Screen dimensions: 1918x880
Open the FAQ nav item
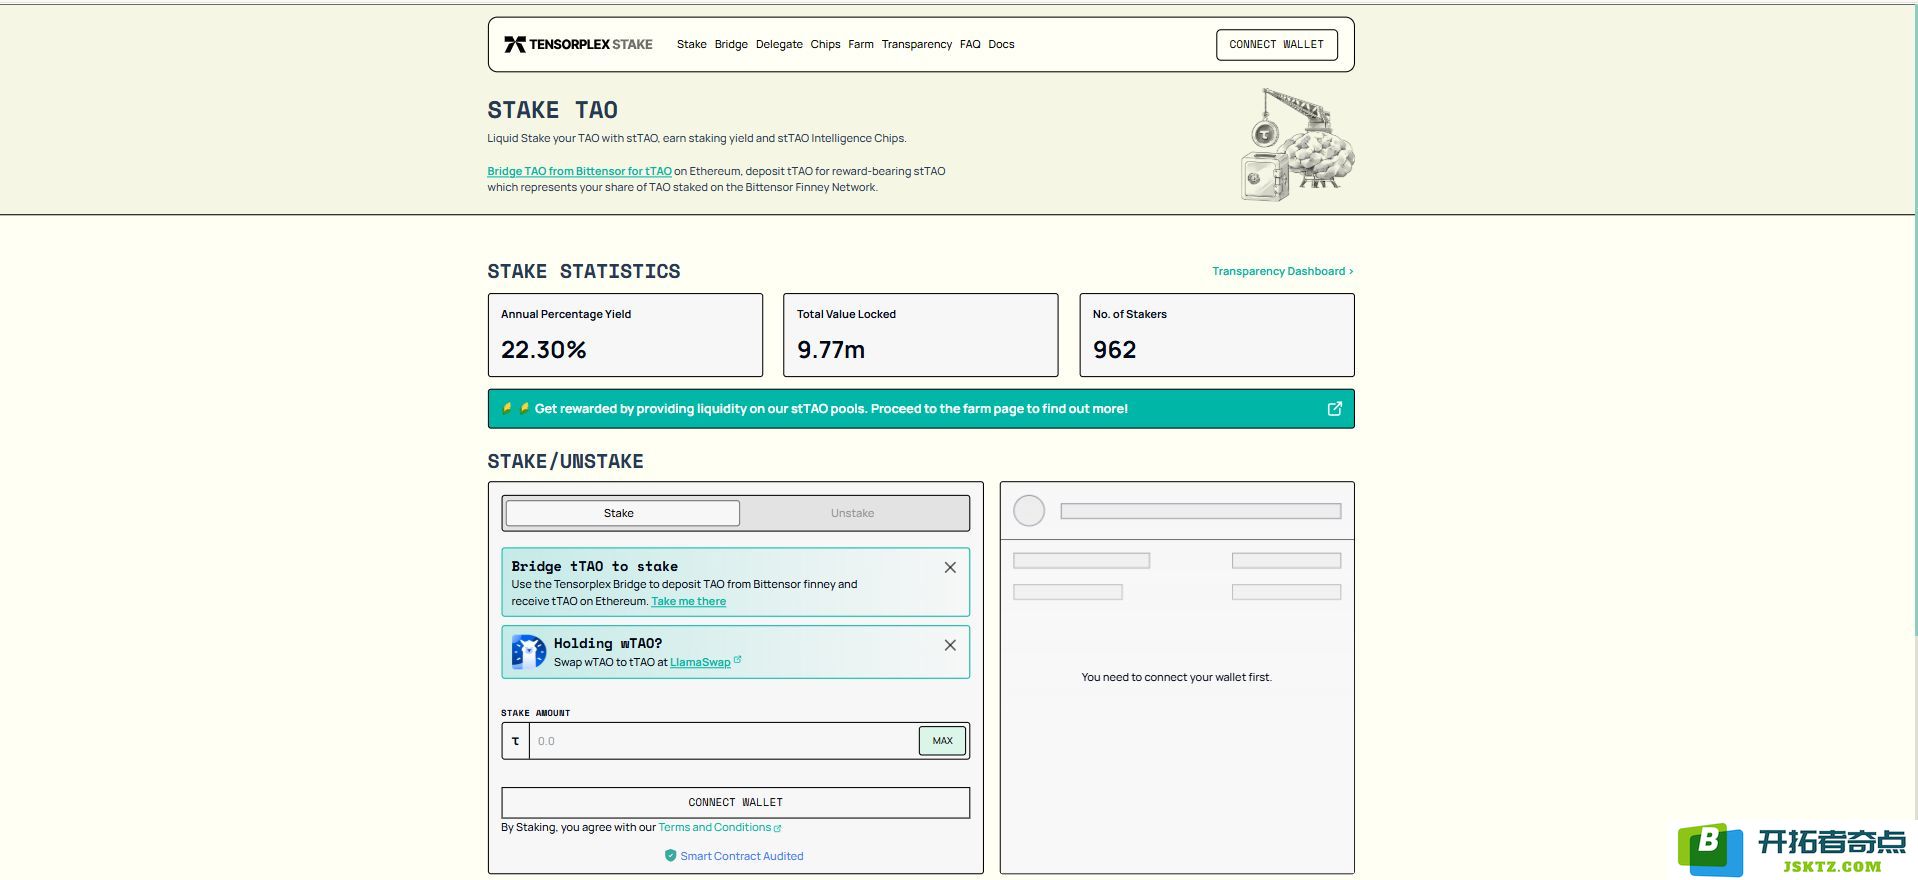pos(970,44)
